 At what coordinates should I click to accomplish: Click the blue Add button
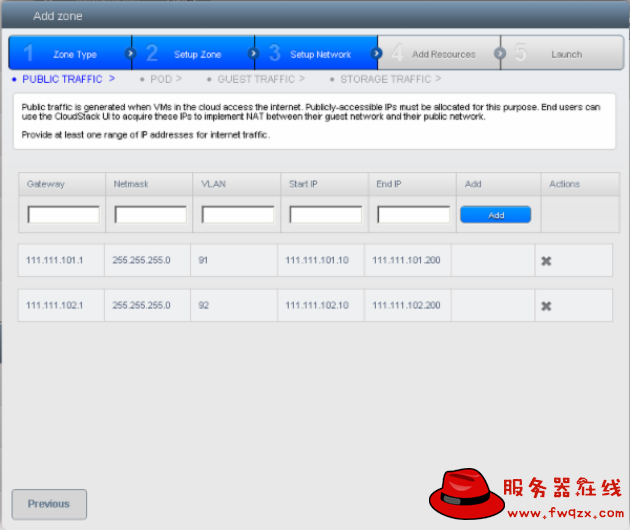pyautogui.click(x=495, y=215)
